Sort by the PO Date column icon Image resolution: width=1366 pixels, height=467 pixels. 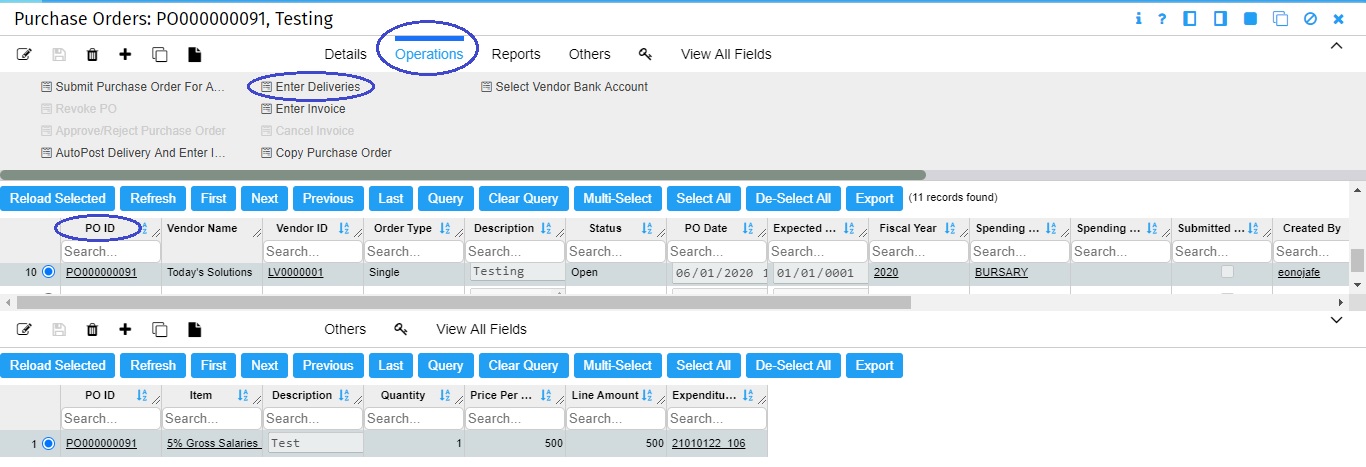[748, 229]
